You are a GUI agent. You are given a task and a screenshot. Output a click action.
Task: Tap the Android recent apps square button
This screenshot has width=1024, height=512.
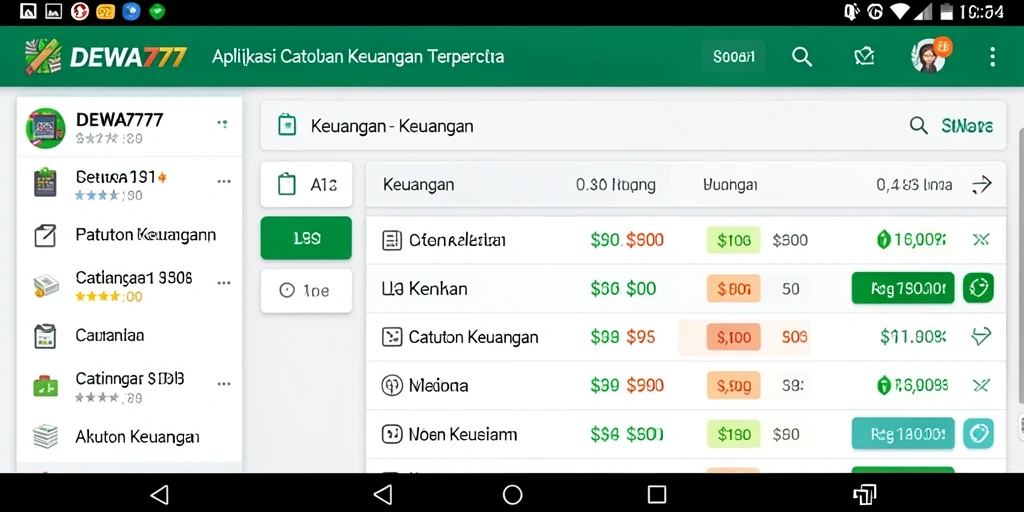point(656,494)
